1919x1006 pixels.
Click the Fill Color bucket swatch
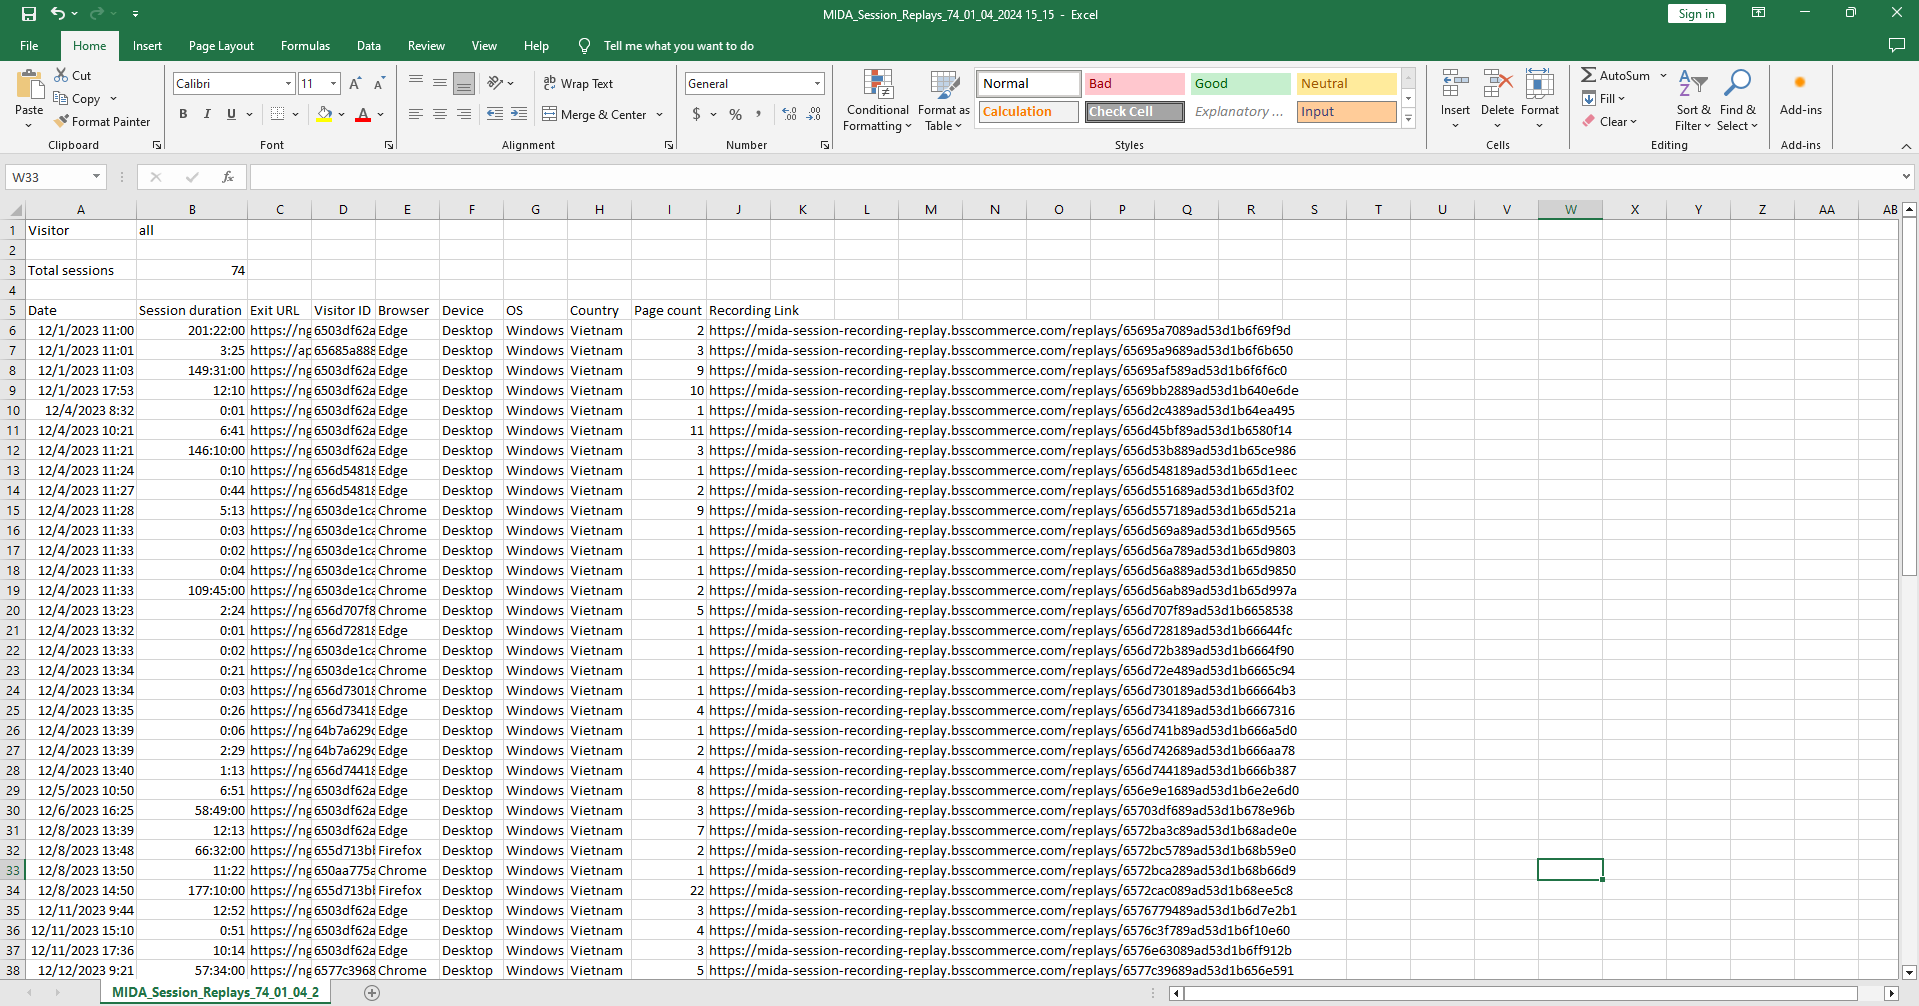tap(324, 114)
